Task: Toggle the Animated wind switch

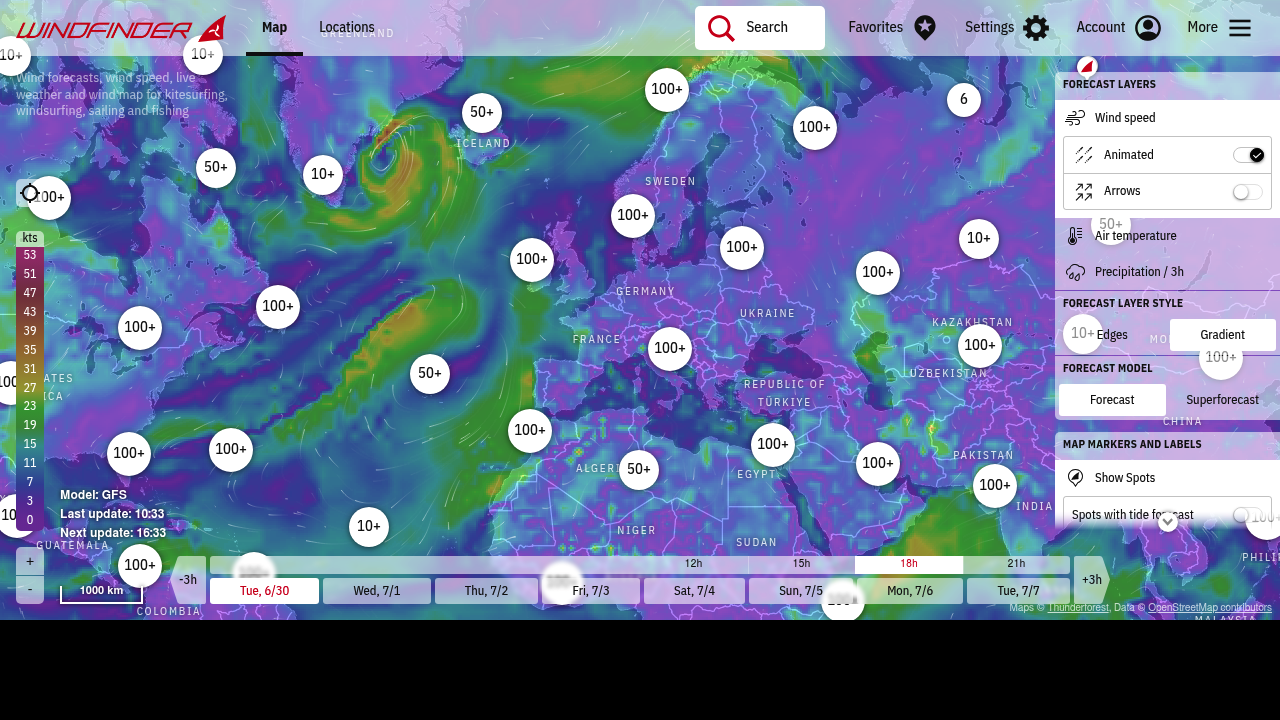Action: point(1248,155)
